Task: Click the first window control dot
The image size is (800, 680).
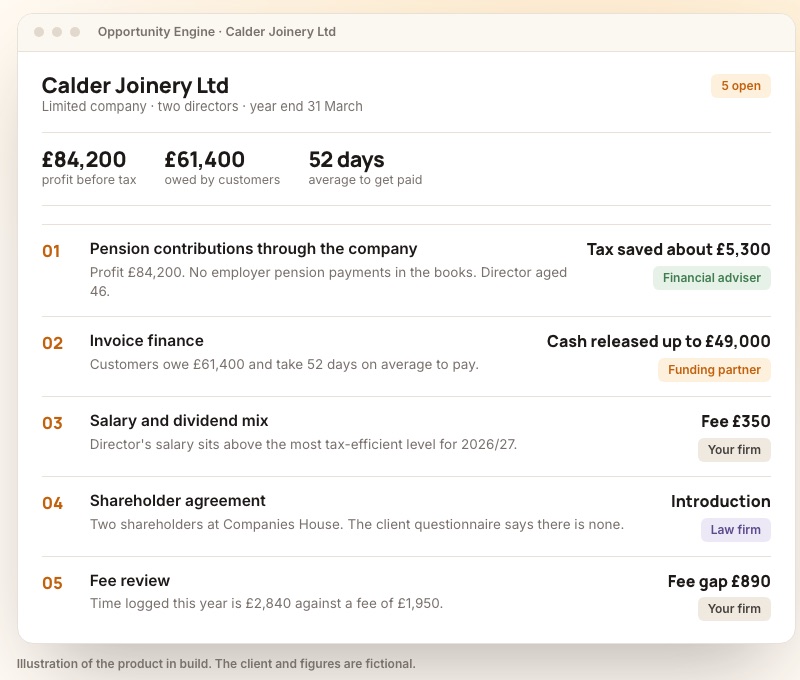Action: click(x=39, y=32)
